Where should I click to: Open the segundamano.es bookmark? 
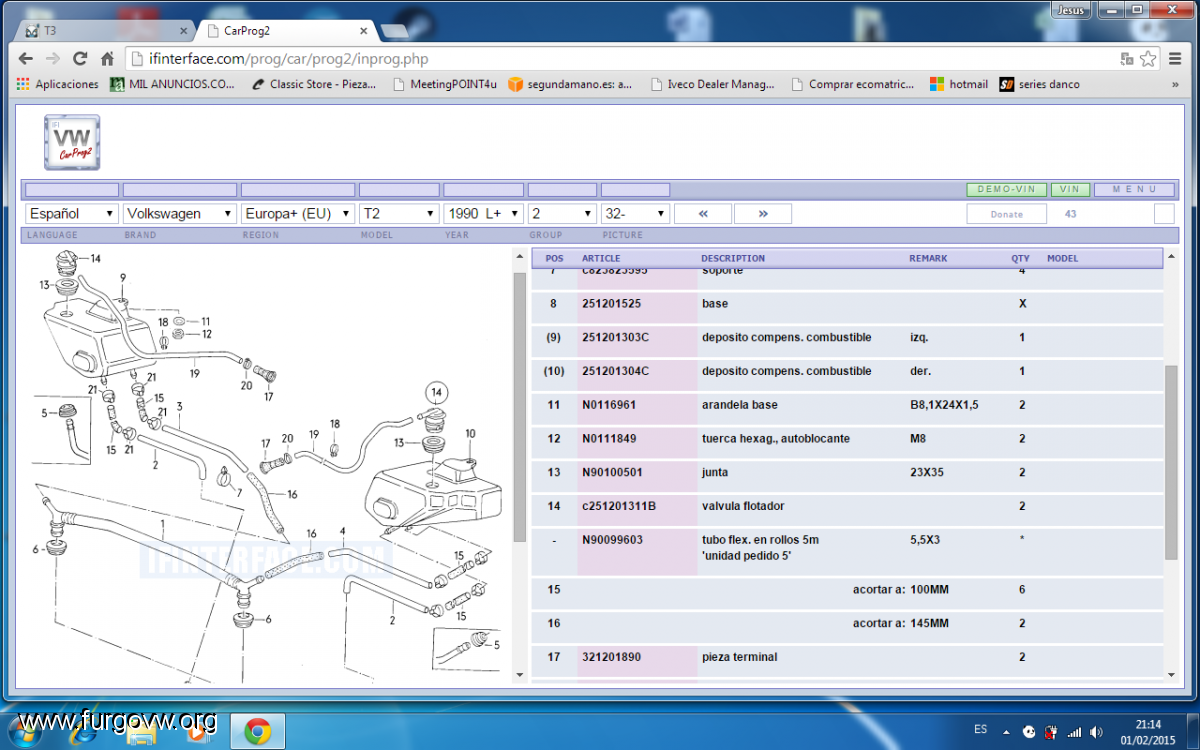[570, 85]
